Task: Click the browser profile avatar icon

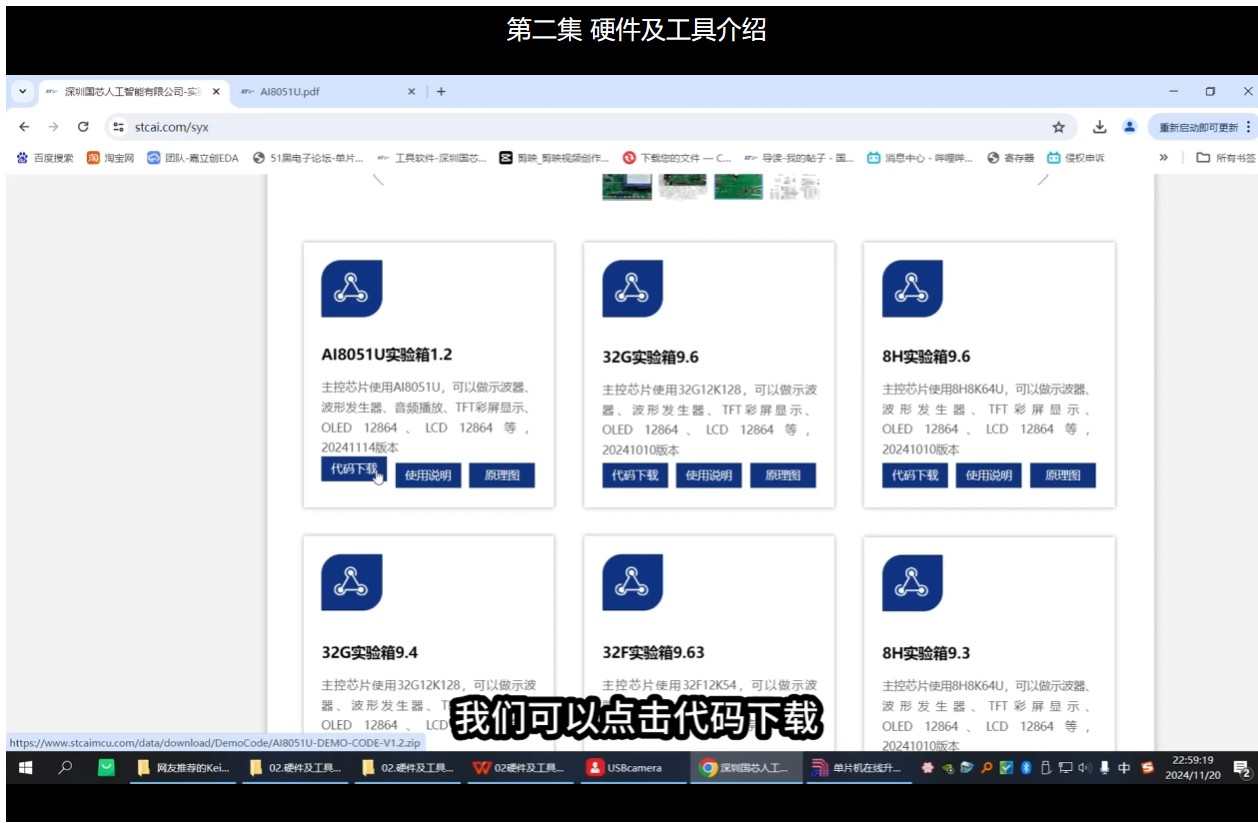Action: 1129,127
